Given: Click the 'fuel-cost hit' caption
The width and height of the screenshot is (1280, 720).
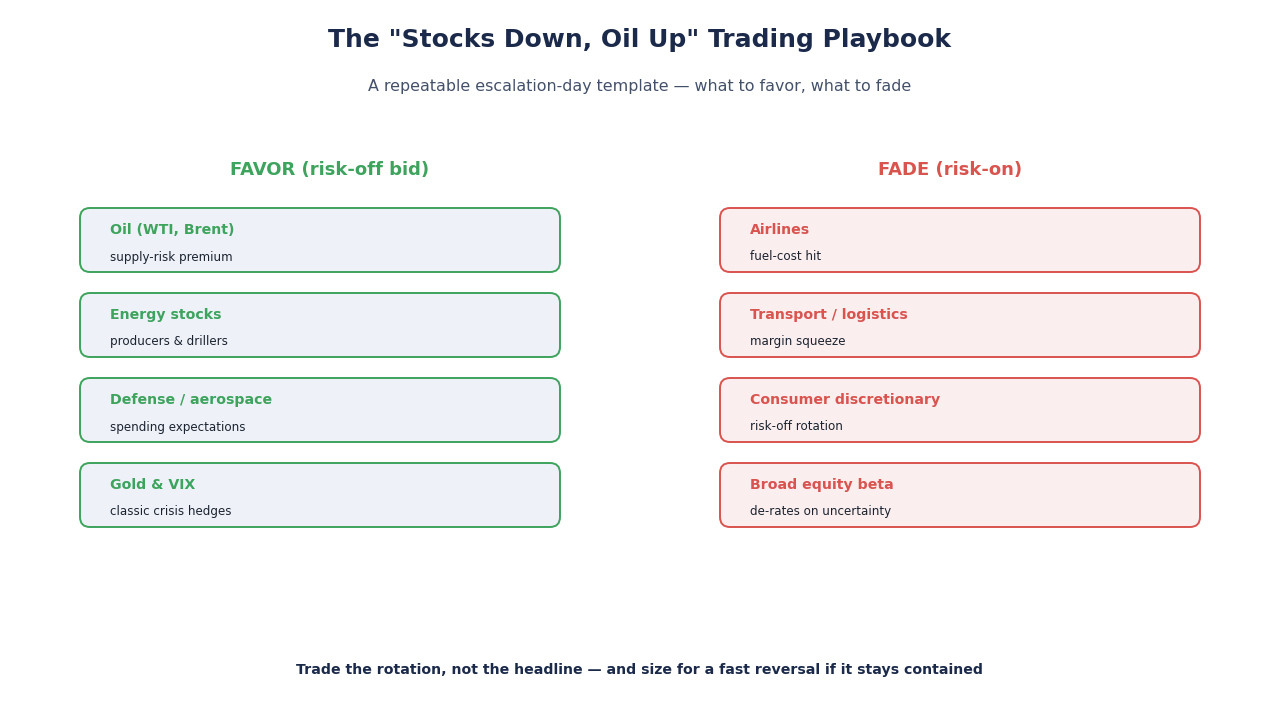Looking at the screenshot, I should pyautogui.click(x=785, y=256).
